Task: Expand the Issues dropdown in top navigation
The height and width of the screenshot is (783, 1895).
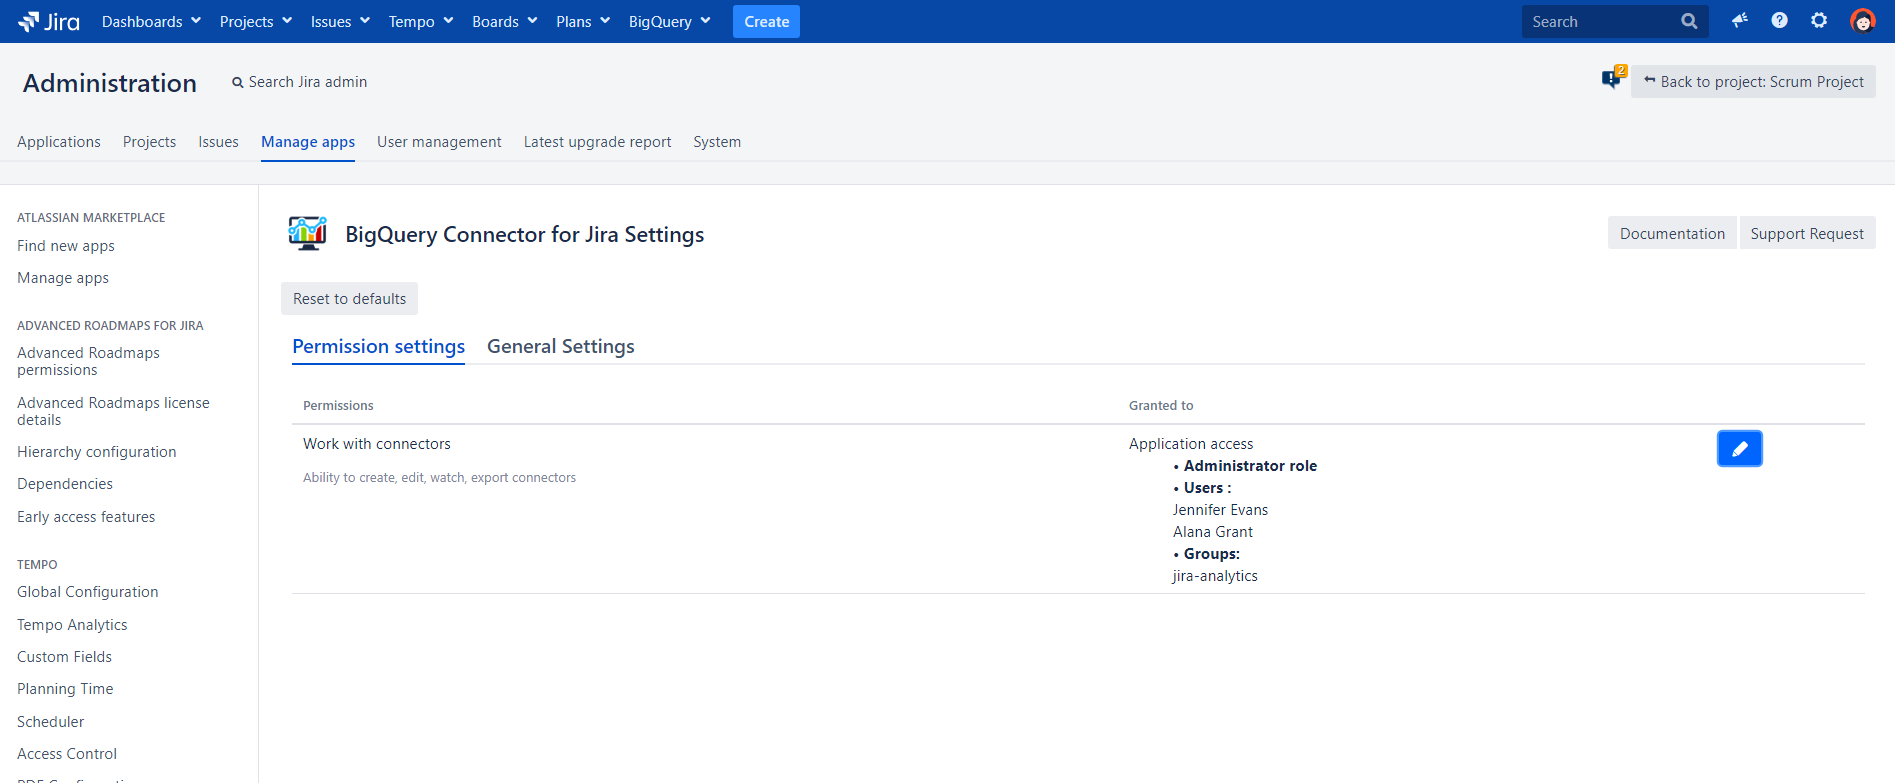Action: click(x=340, y=21)
